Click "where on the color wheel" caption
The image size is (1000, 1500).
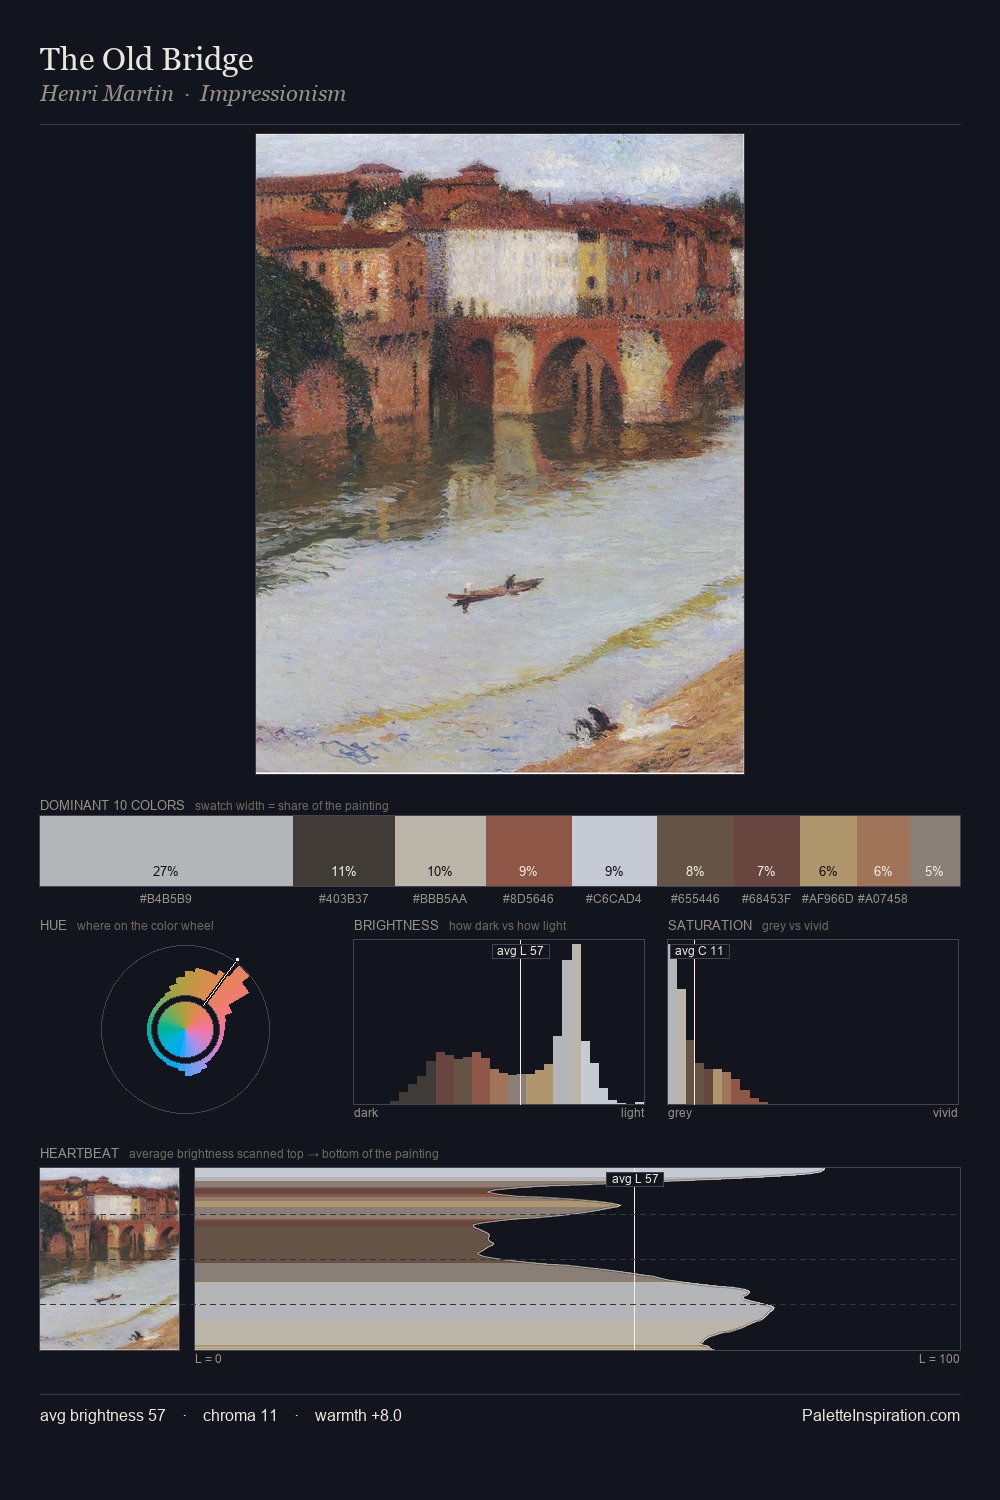(145, 926)
